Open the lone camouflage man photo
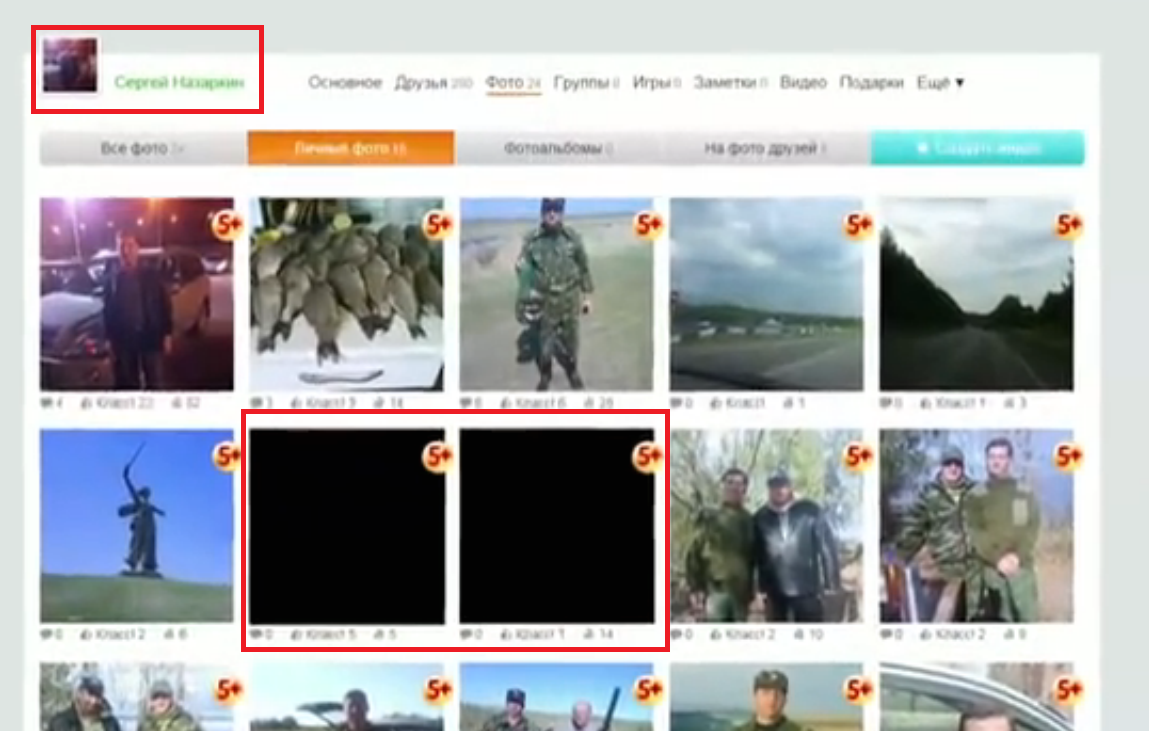The image size is (1149, 731). [556, 294]
